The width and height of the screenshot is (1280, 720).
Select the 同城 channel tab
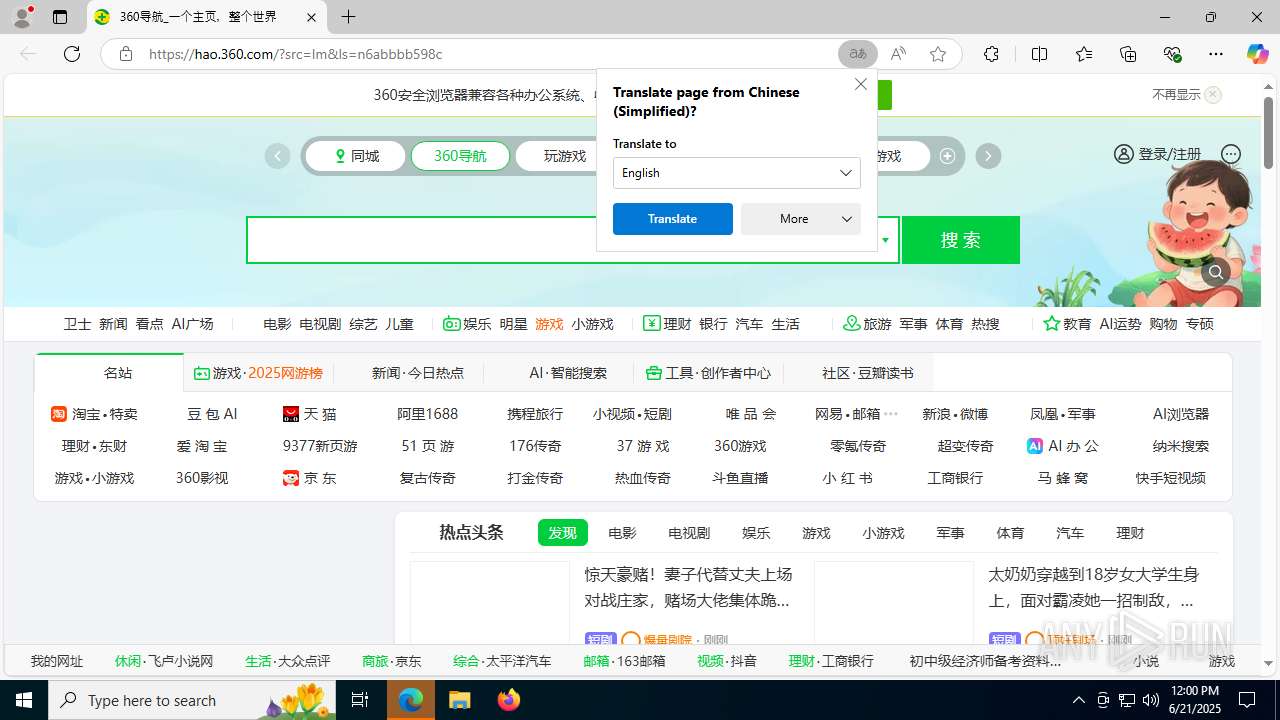point(356,156)
